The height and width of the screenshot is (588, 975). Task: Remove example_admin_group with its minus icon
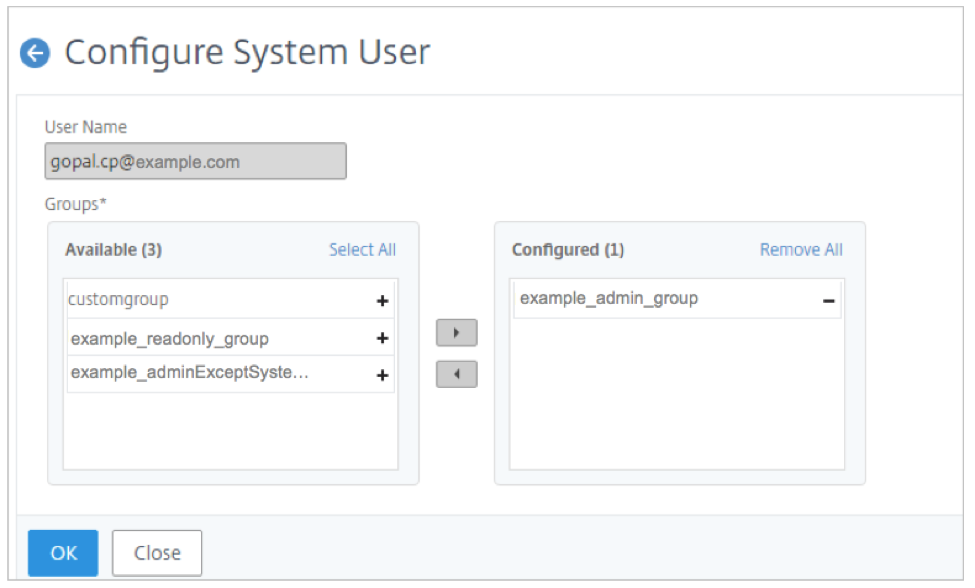[828, 301]
